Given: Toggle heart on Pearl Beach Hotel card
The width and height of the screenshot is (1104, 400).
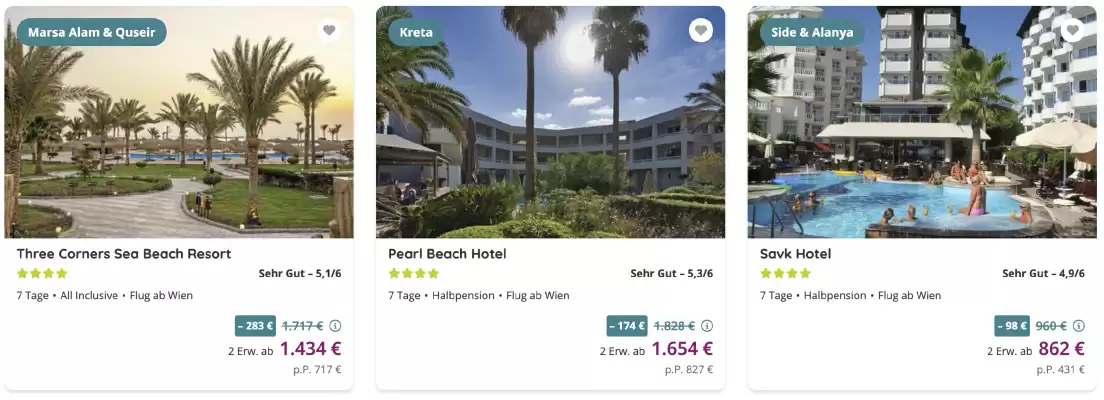Looking at the screenshot, I should pos(701,30).
